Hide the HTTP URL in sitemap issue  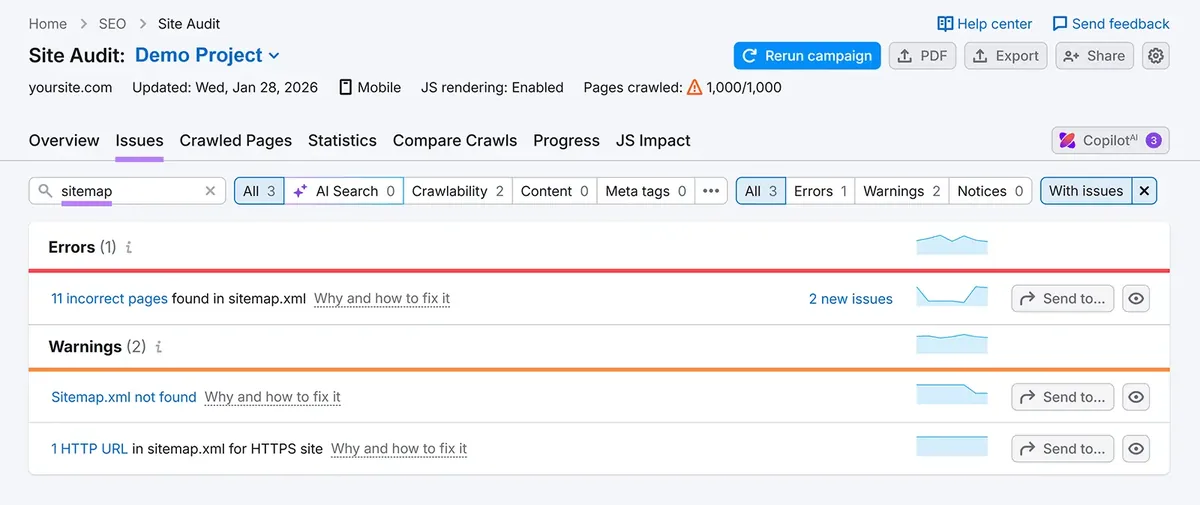(1136, 449)
